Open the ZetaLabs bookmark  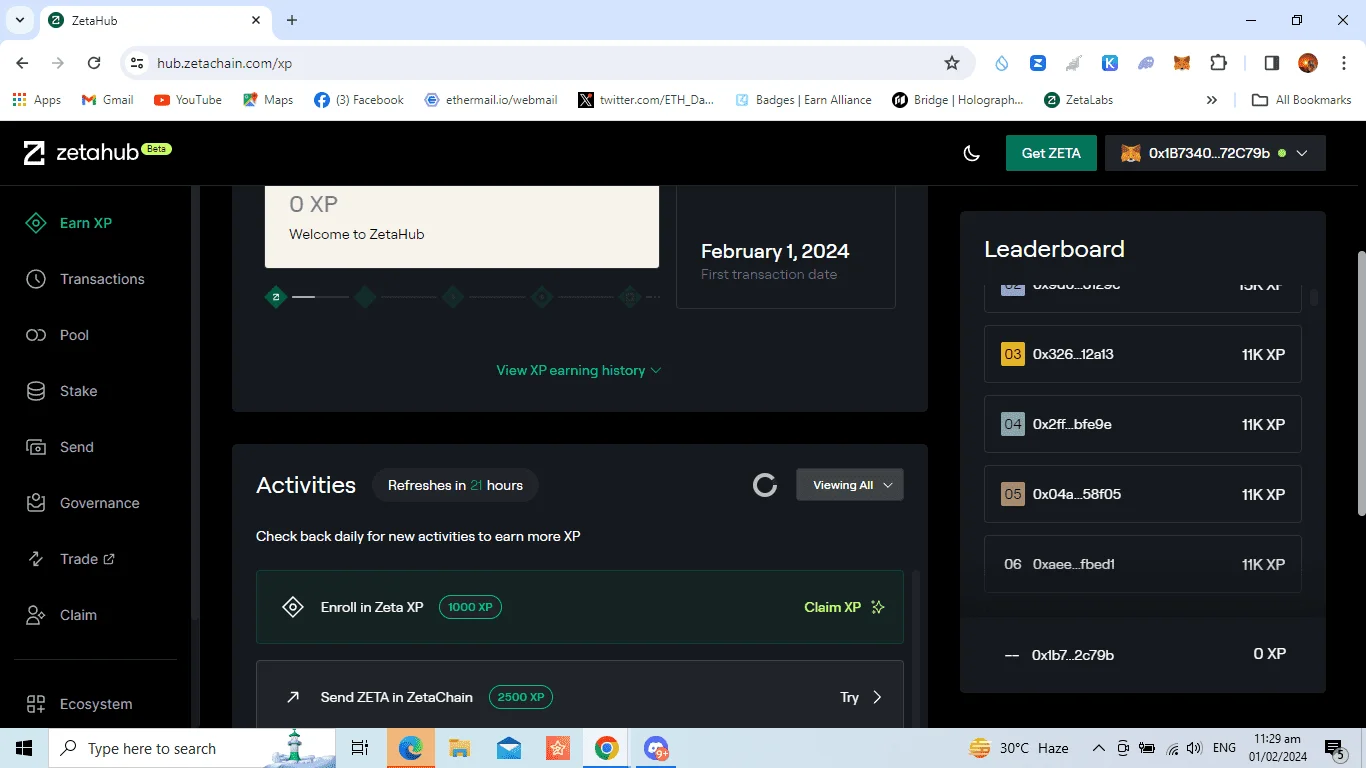1078,100
